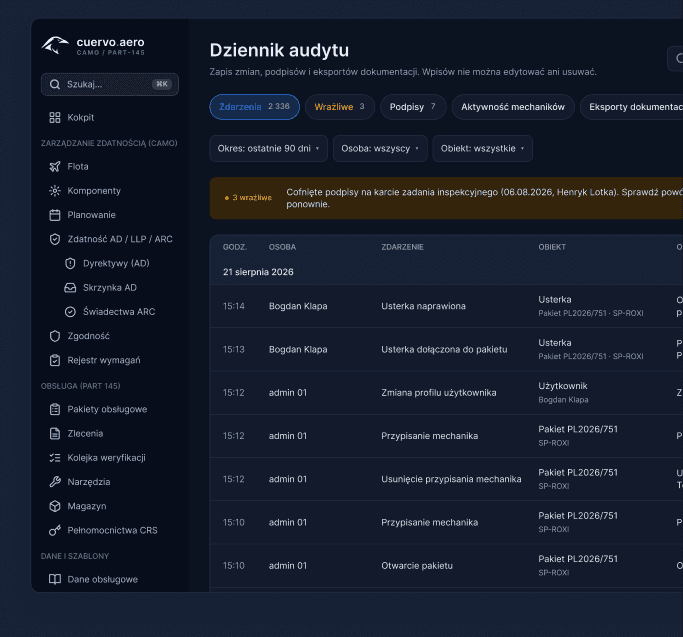Click the Dyrektywy (AD) alert shield icon

[70, 263]
